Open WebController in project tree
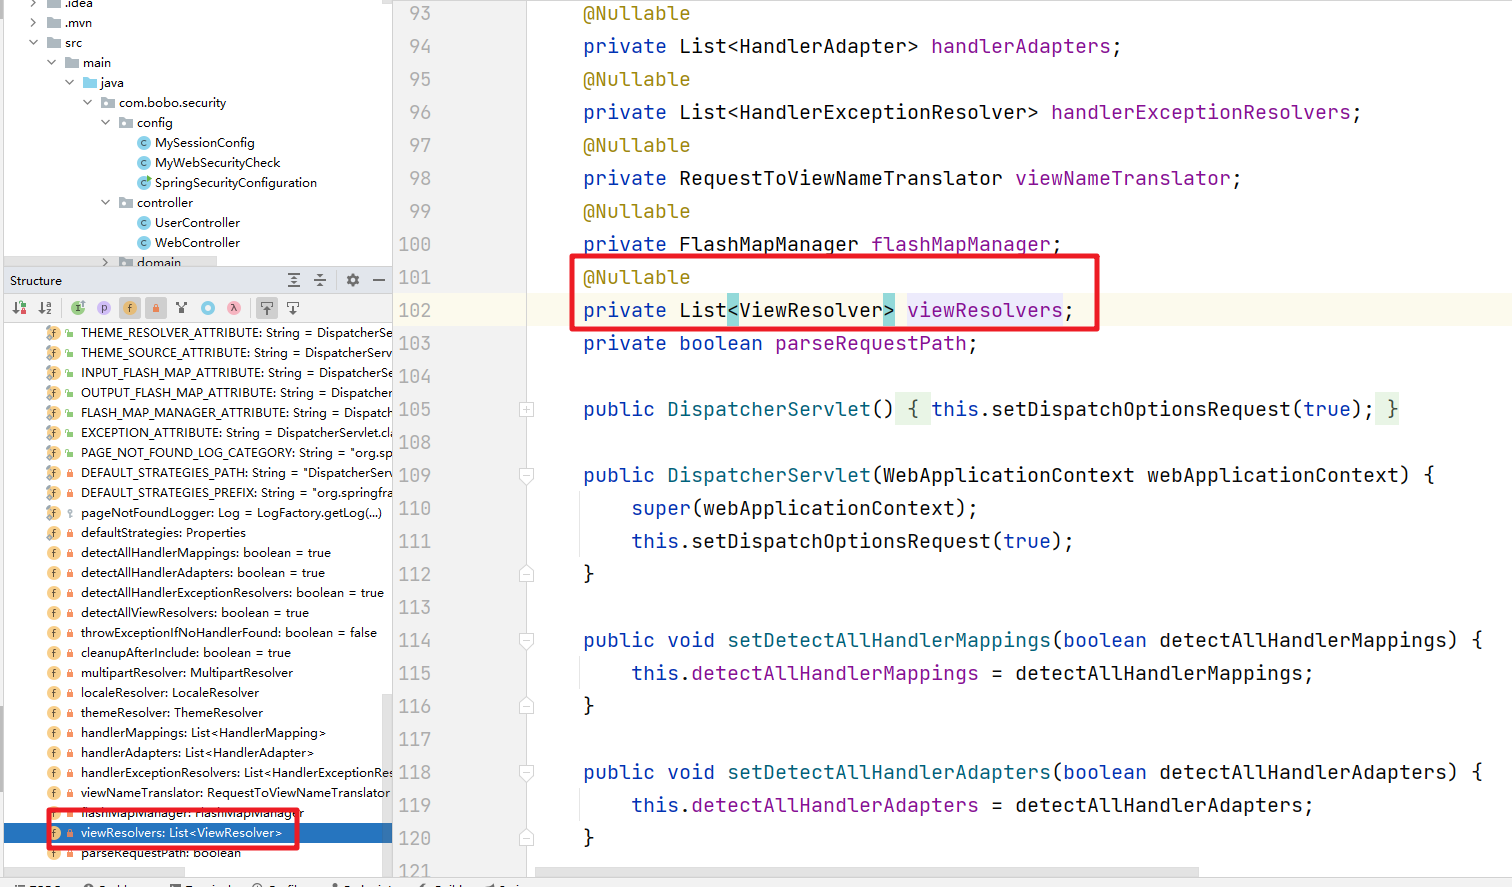 point(198,243)
